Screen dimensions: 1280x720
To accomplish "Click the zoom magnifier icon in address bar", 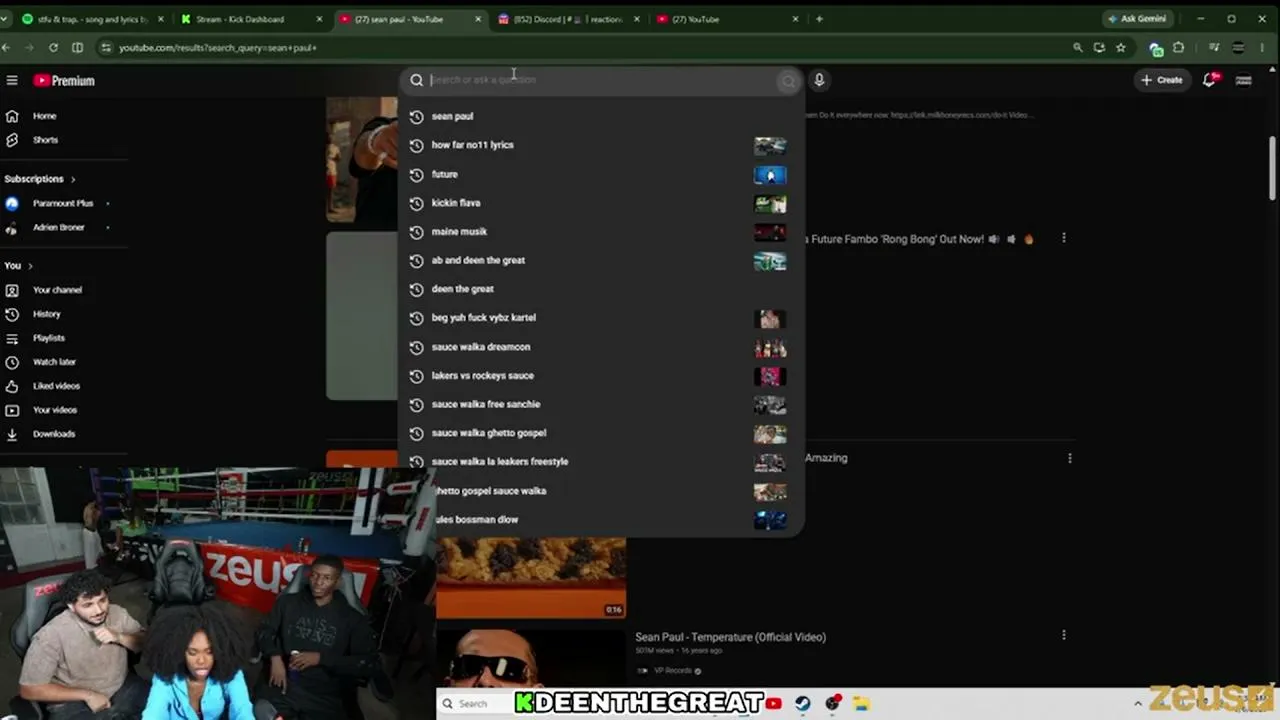I will tap(1077, 47).
